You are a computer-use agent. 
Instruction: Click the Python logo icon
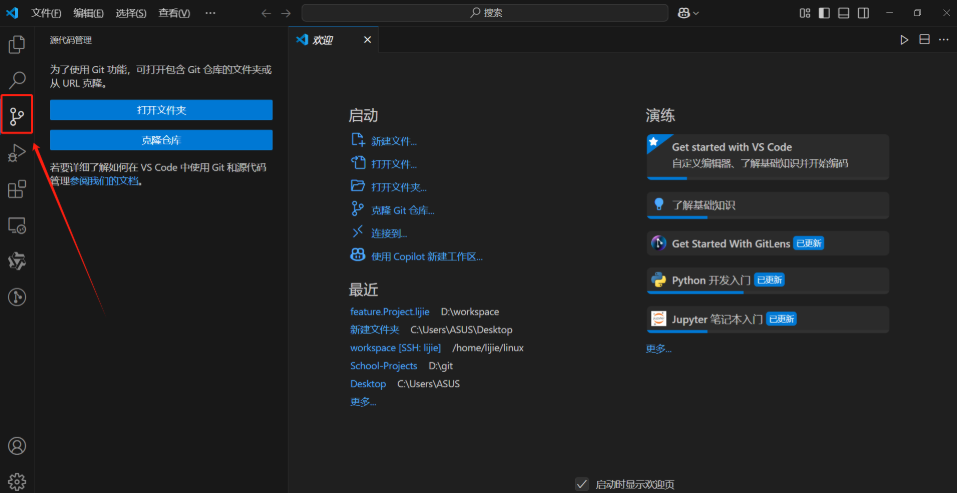658,280
